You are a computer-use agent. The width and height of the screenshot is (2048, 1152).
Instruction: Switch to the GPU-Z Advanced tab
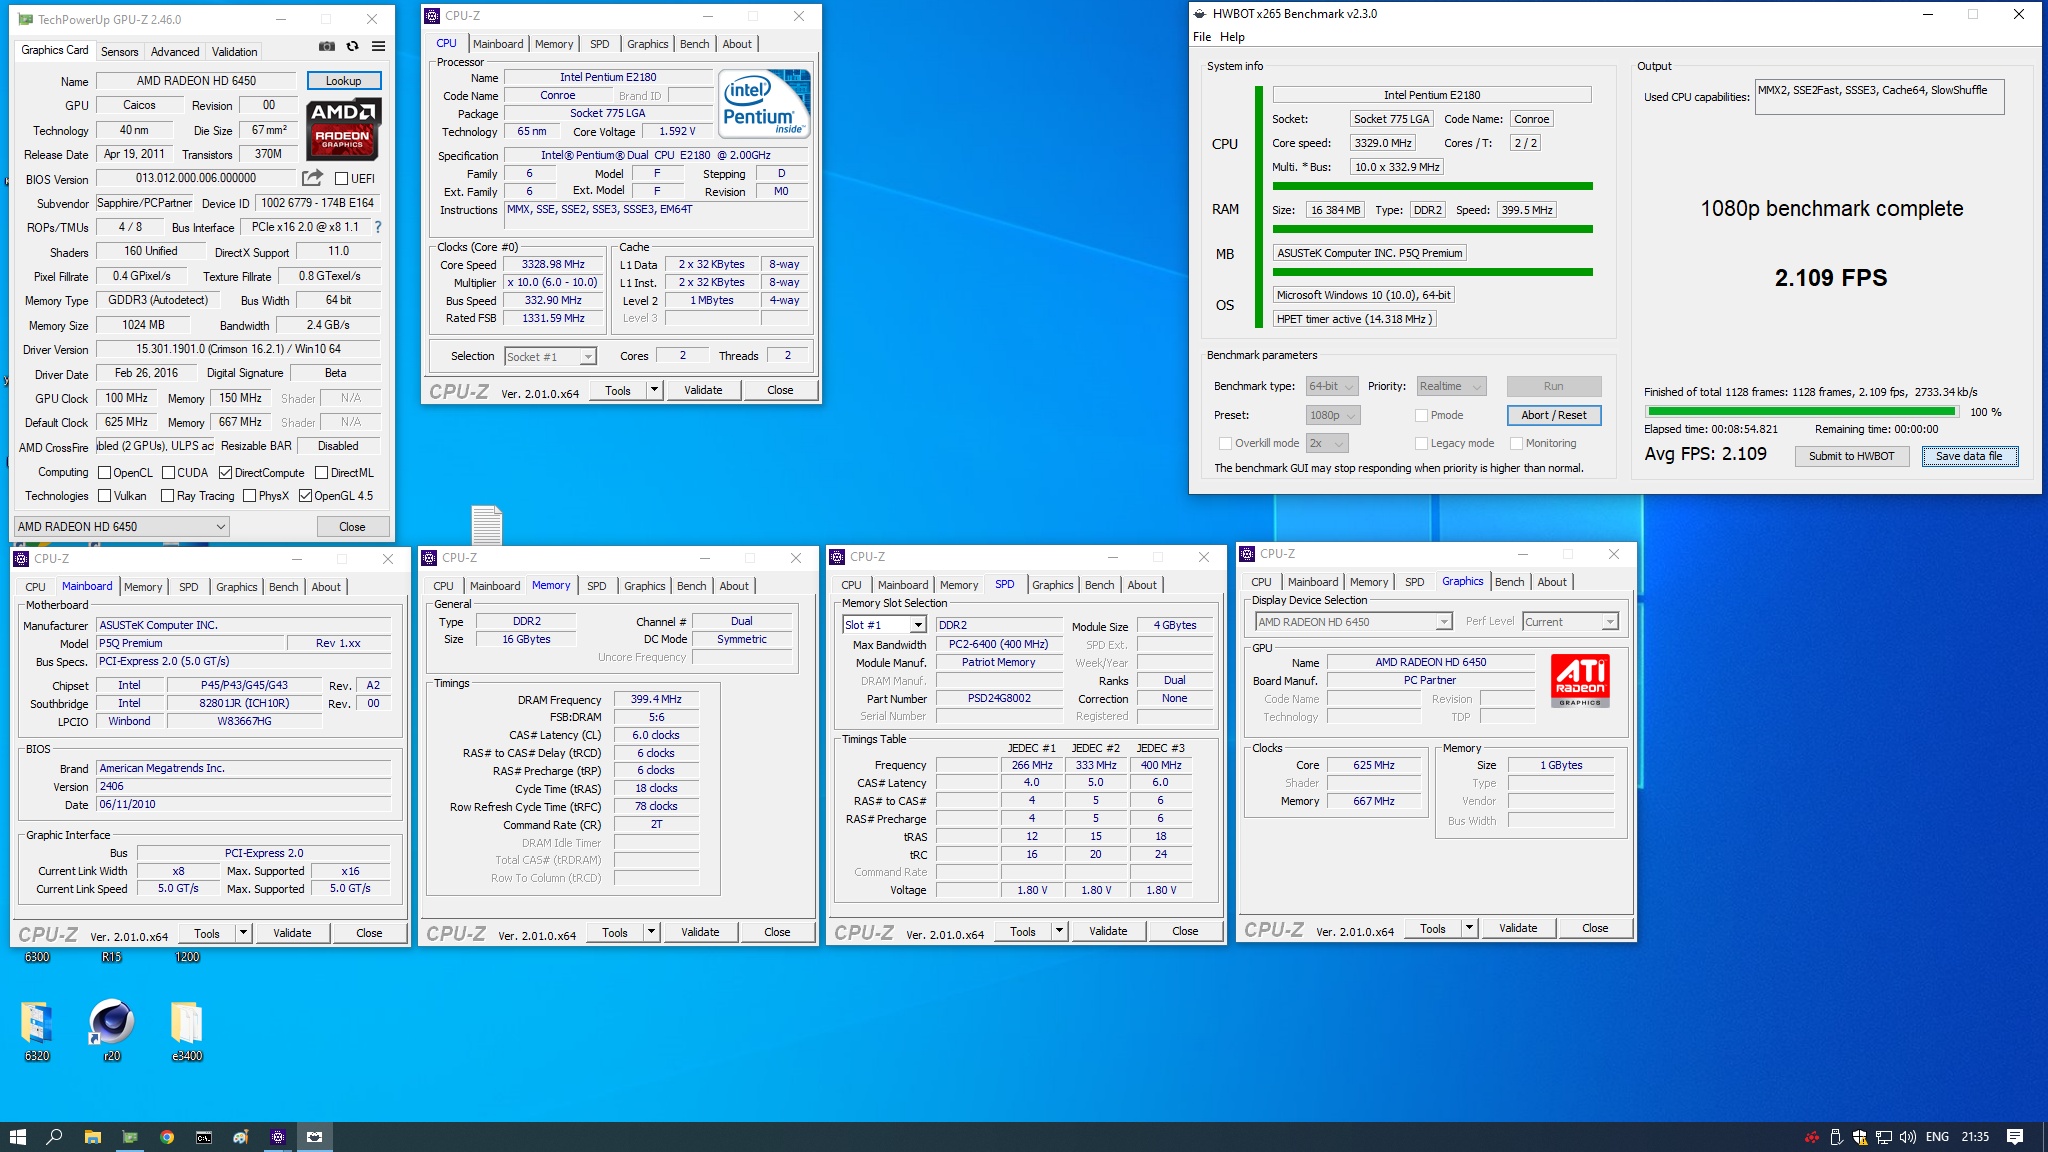point(175,51)
